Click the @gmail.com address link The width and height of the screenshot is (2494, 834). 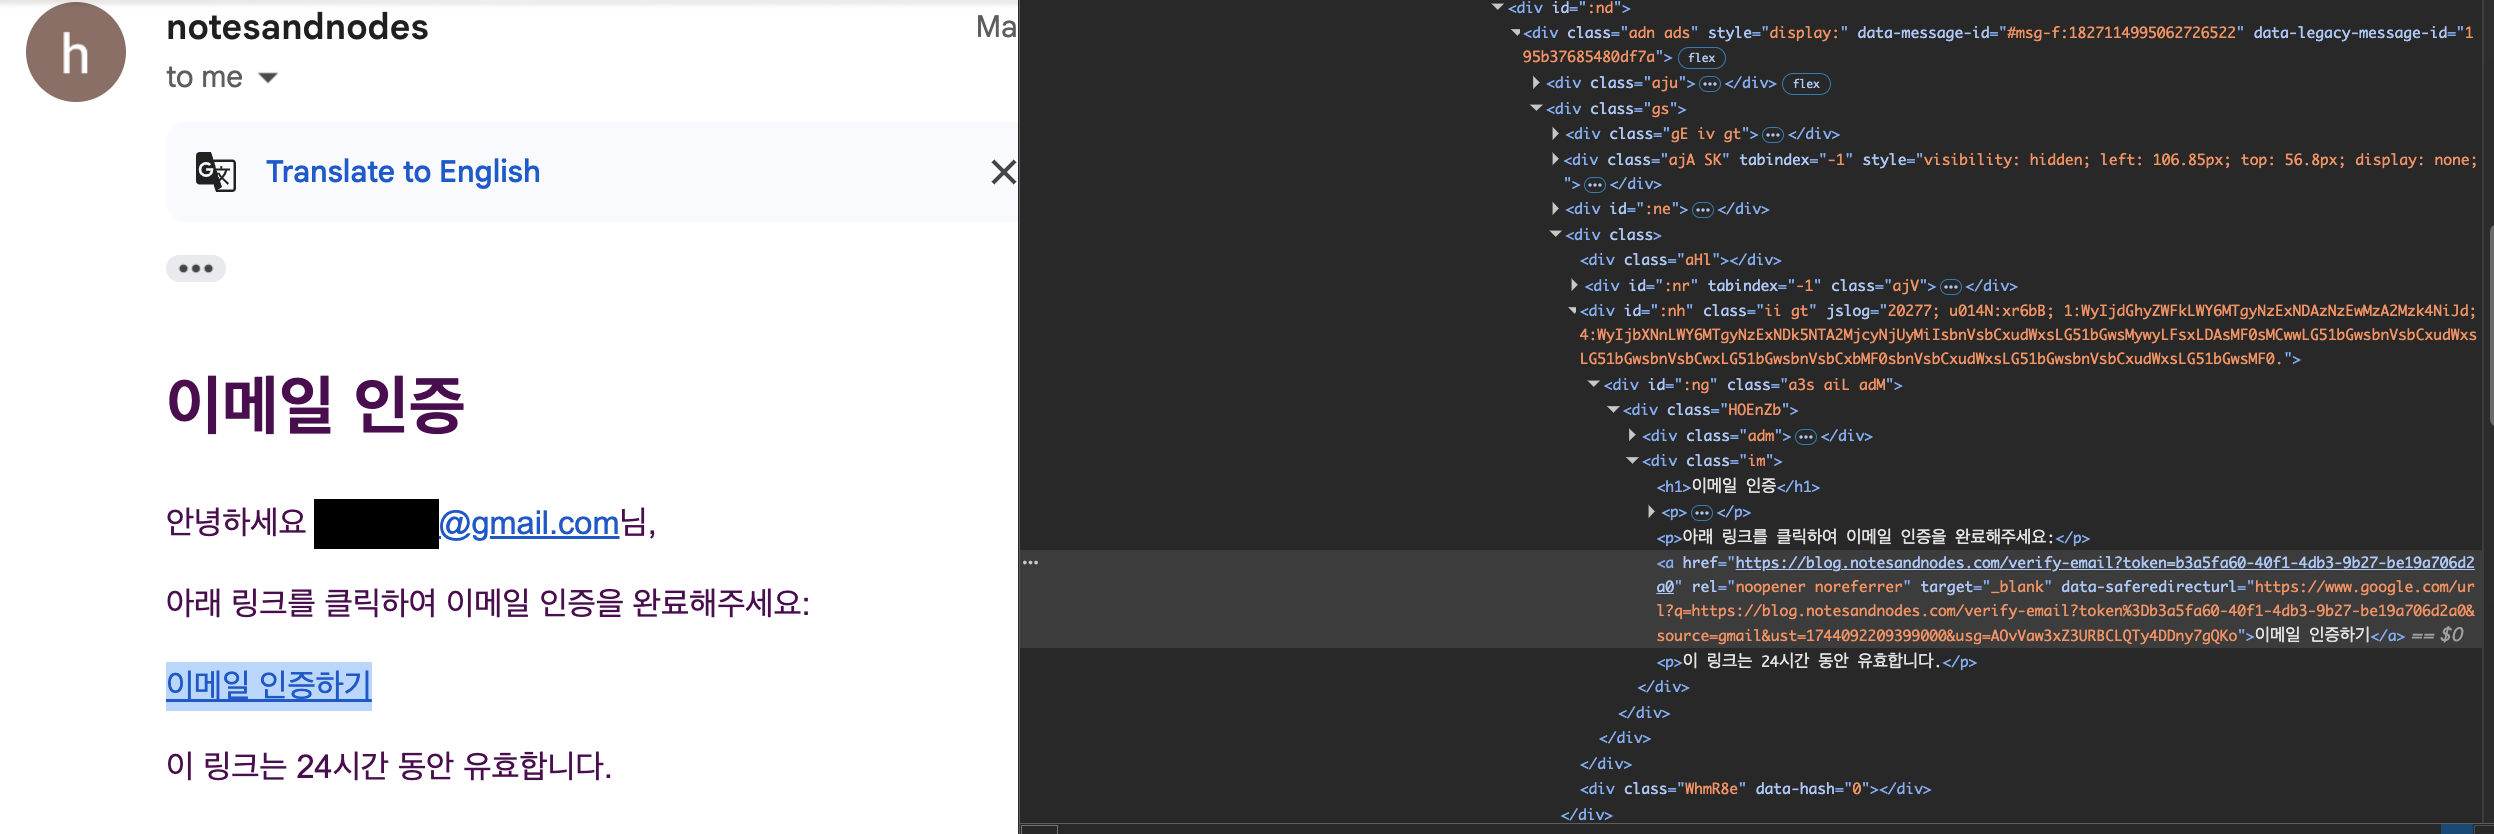529,523
